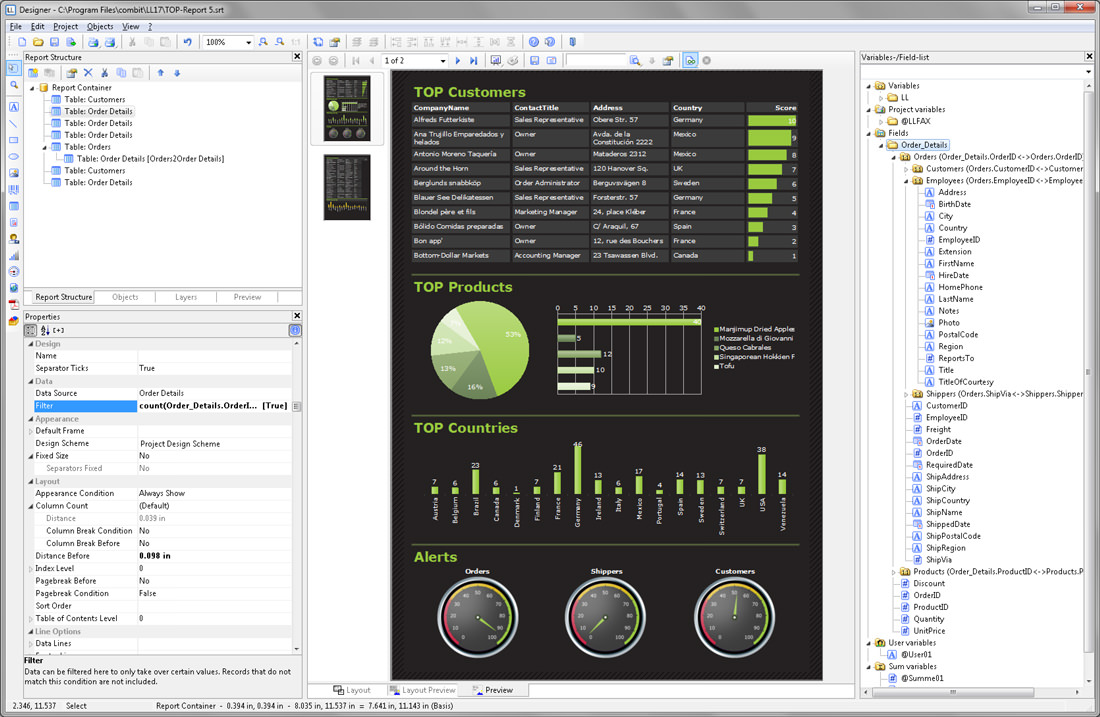This screenshot has width=1100, height=717.
Task: Click the Gauge object tool icon
Action: point(14,271)
